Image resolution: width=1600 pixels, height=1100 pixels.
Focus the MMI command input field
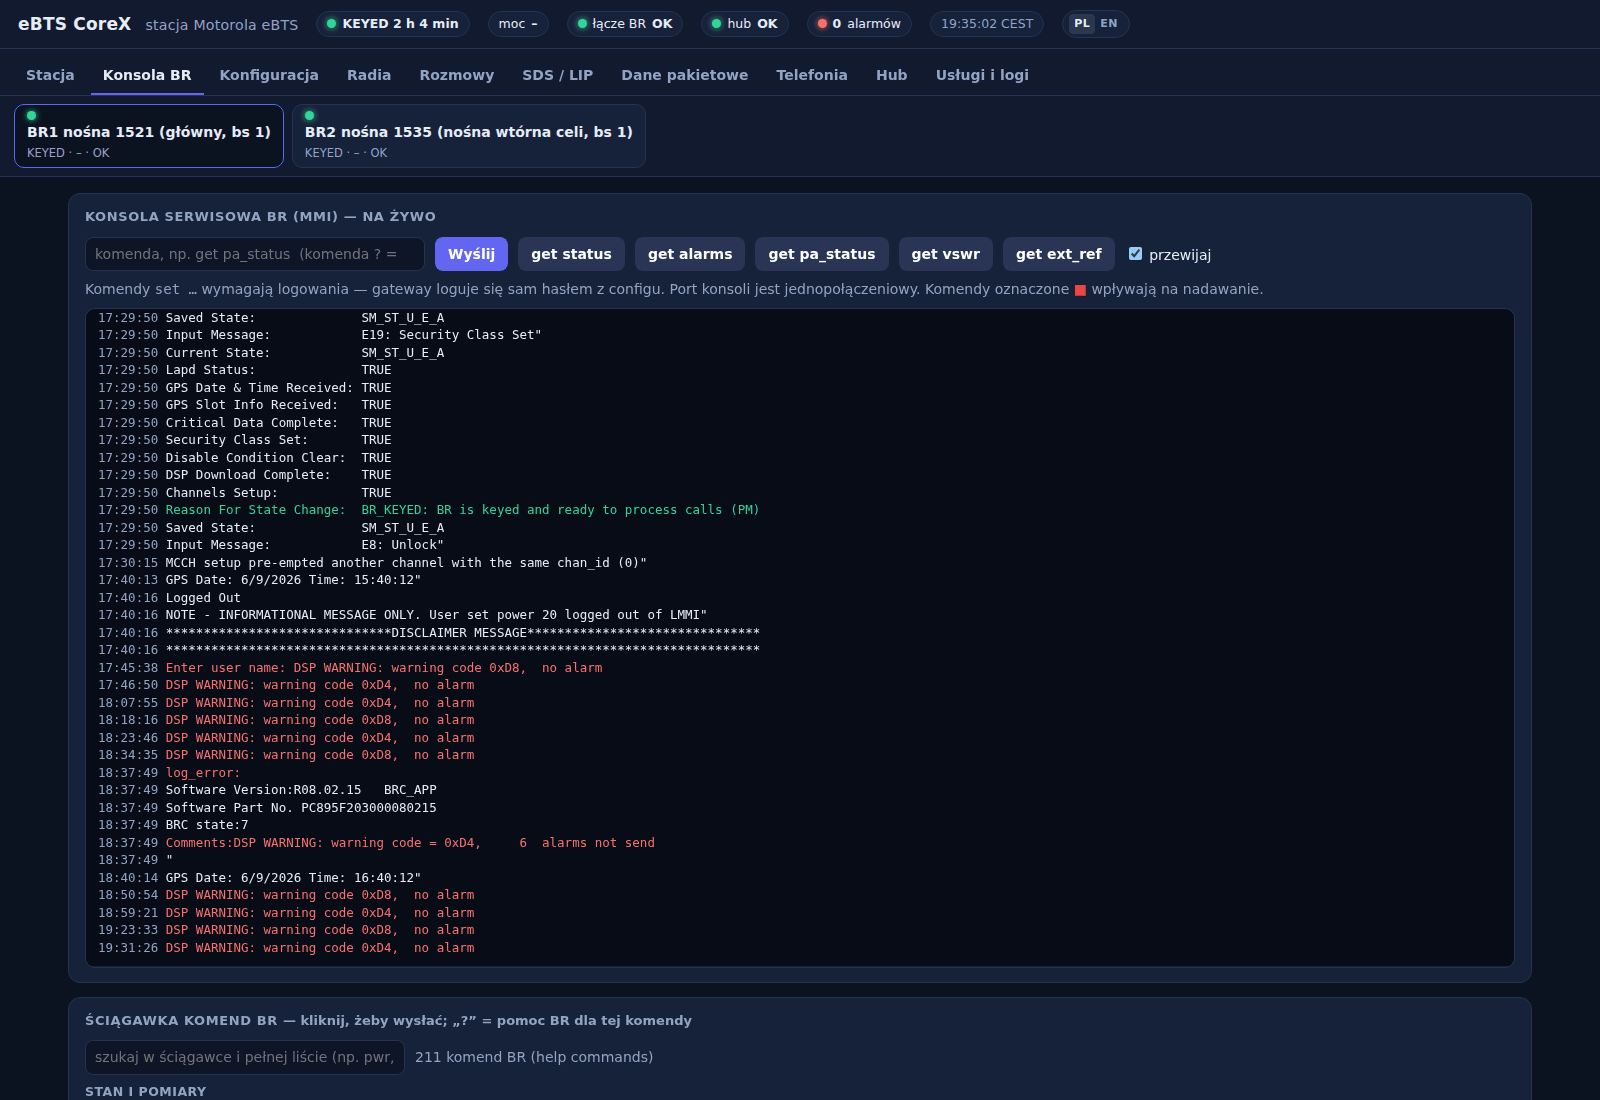(255, 254)
